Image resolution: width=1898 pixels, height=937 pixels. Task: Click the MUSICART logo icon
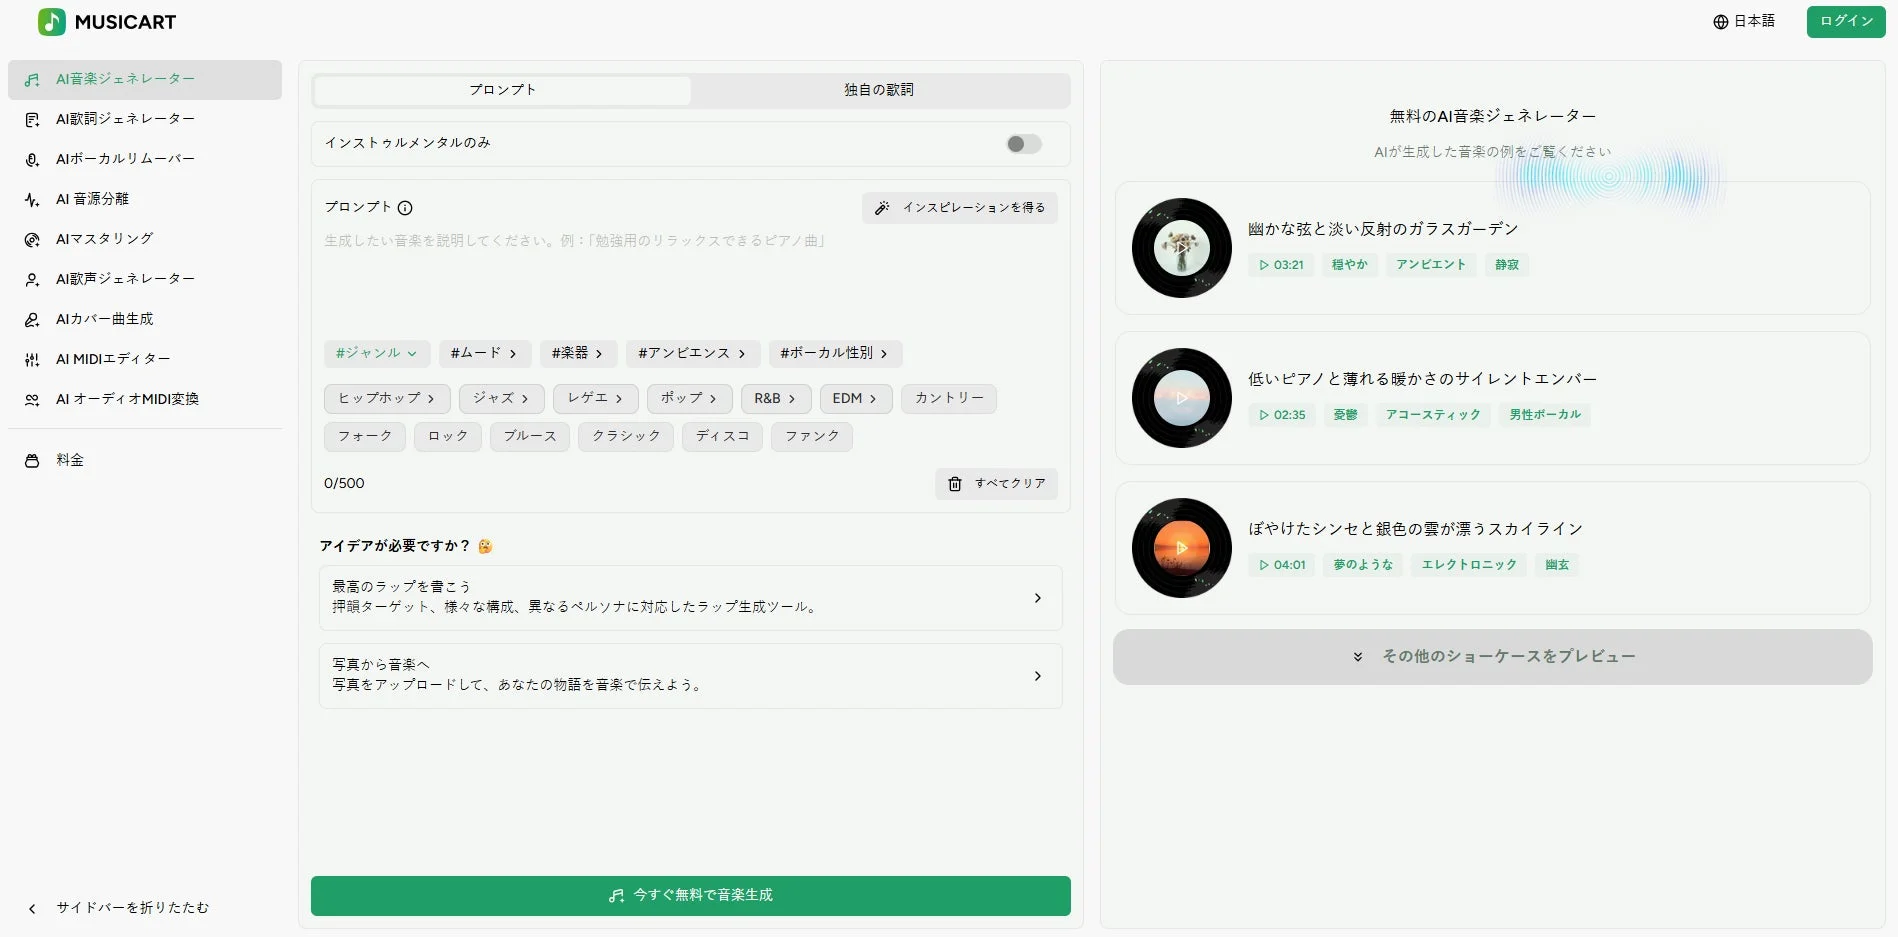coord(50,21)
